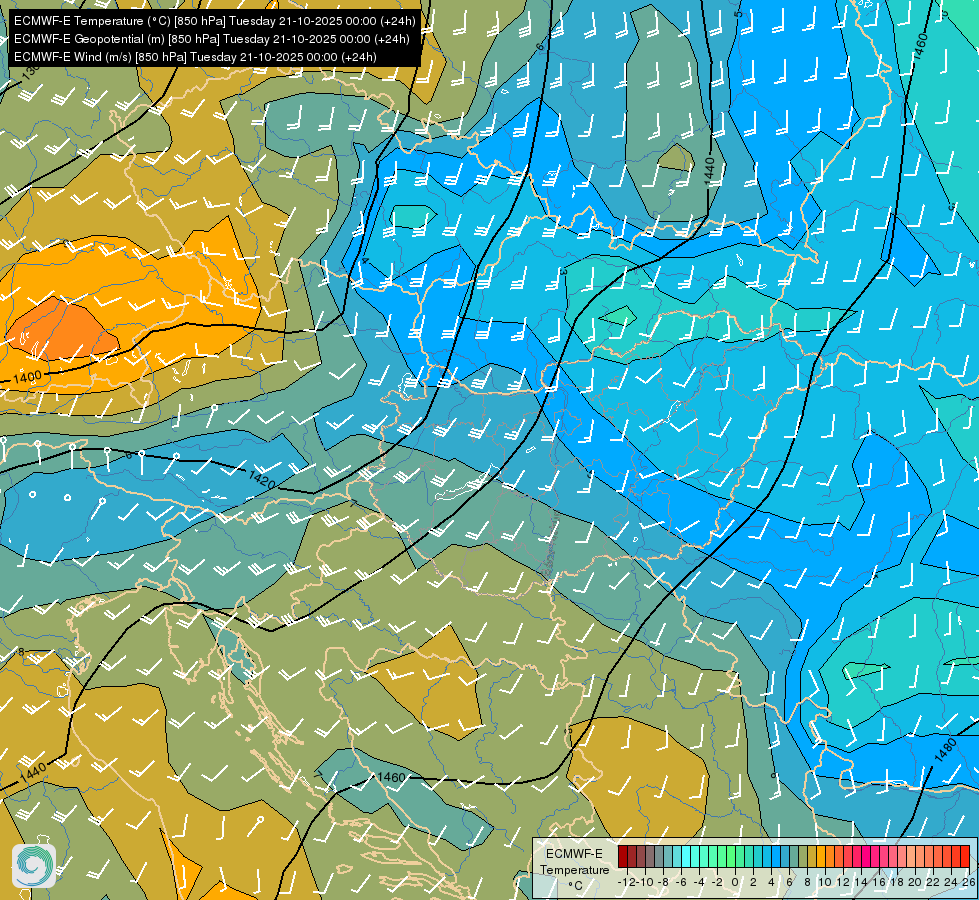Click the '°C' unit in legend
Viewport: 979px width, 900px height.
[576, 886]
